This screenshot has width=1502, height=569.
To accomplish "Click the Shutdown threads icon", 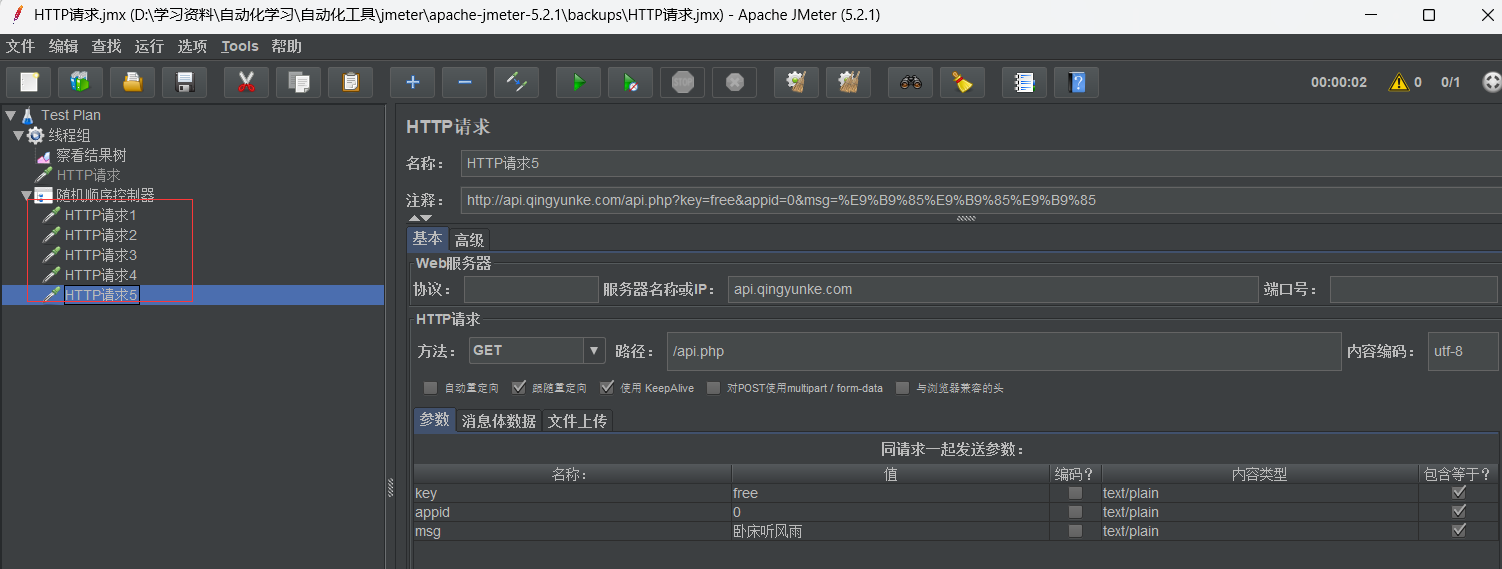I will coord(734,82).
